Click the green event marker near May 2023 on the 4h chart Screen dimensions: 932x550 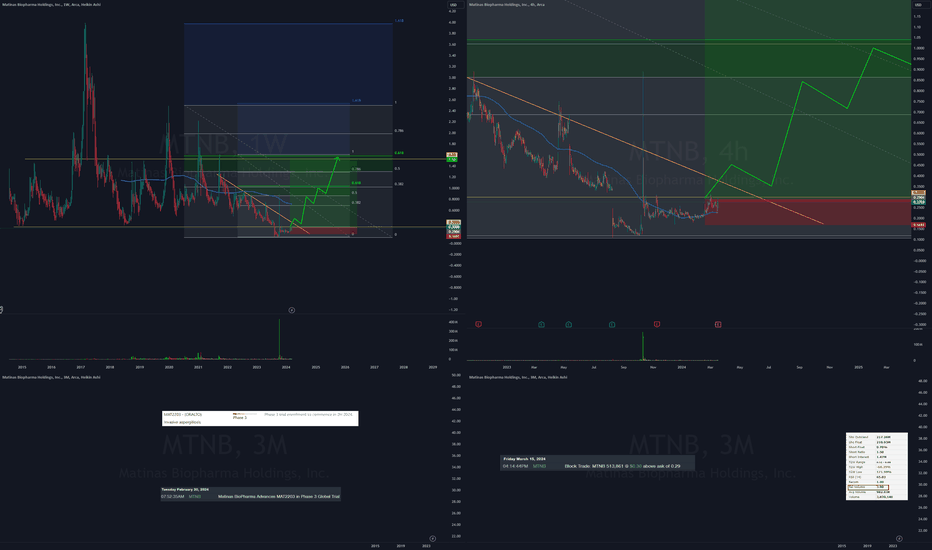(568, 324)
